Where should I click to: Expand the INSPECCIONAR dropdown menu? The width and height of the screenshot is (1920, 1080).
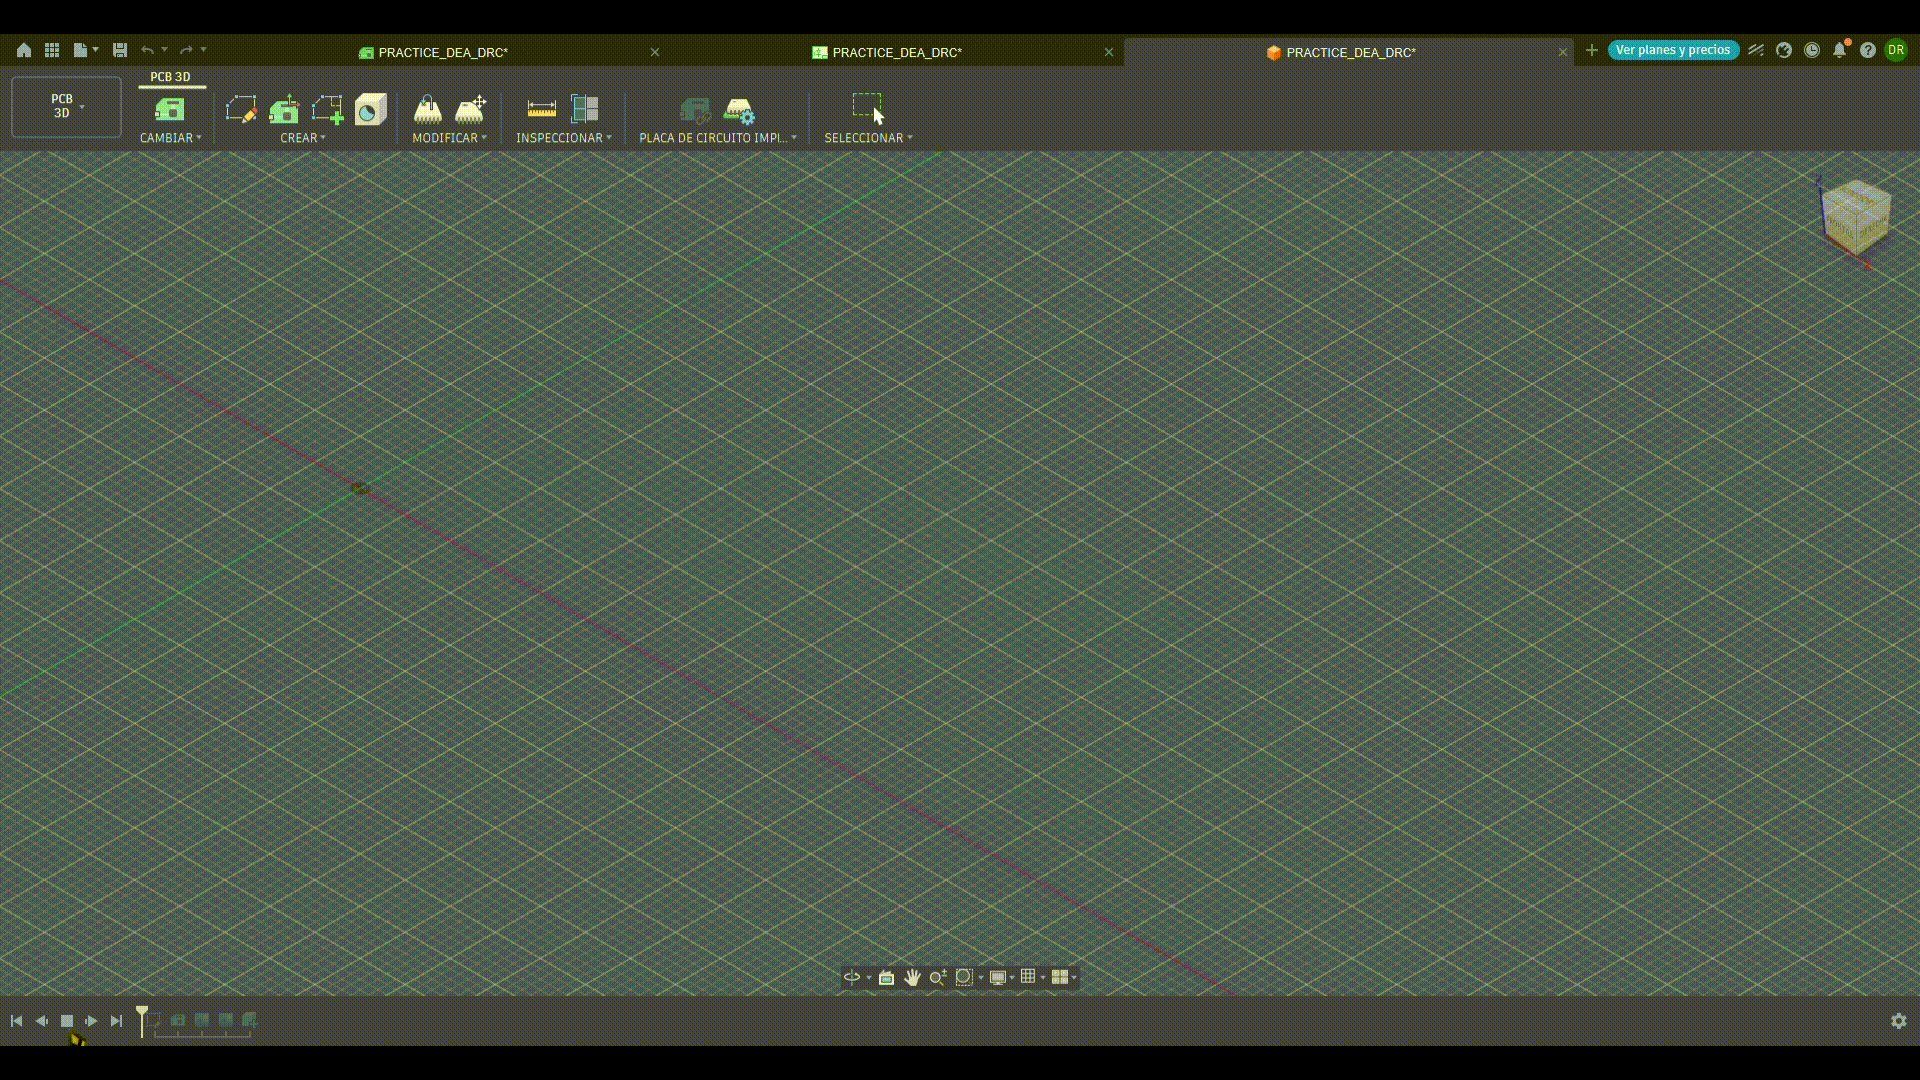(x=564, y=138)
